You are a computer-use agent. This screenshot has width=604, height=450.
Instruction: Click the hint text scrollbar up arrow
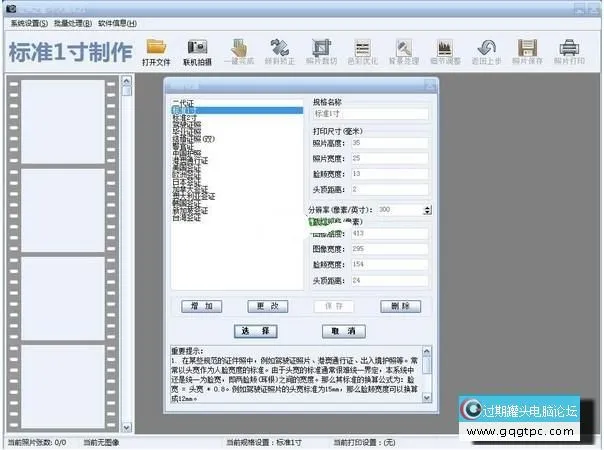427,351
